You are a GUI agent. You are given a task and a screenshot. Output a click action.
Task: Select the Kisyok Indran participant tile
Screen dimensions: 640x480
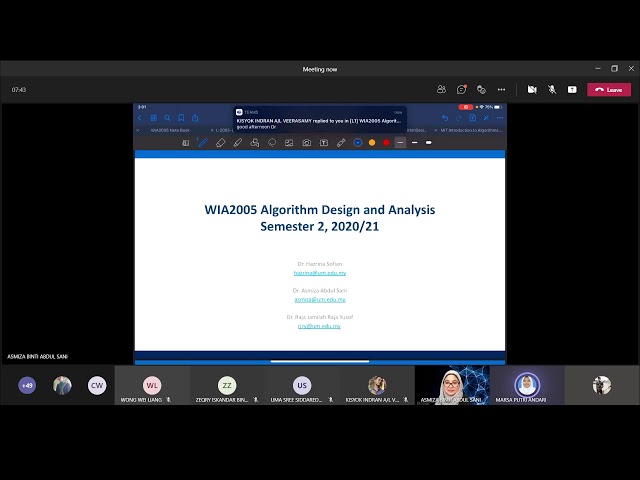[x=377, y=385]
